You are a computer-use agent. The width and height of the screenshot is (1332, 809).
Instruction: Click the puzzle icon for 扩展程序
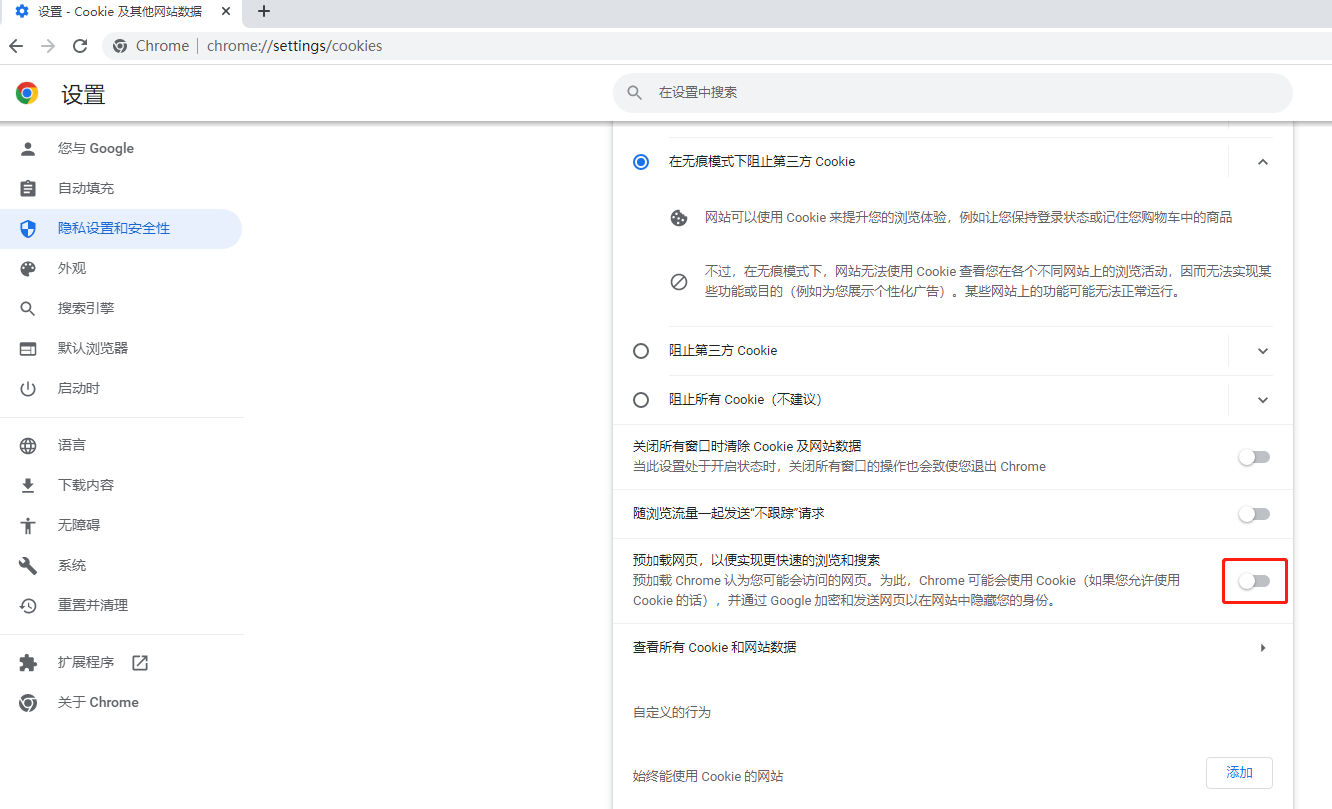28,663
